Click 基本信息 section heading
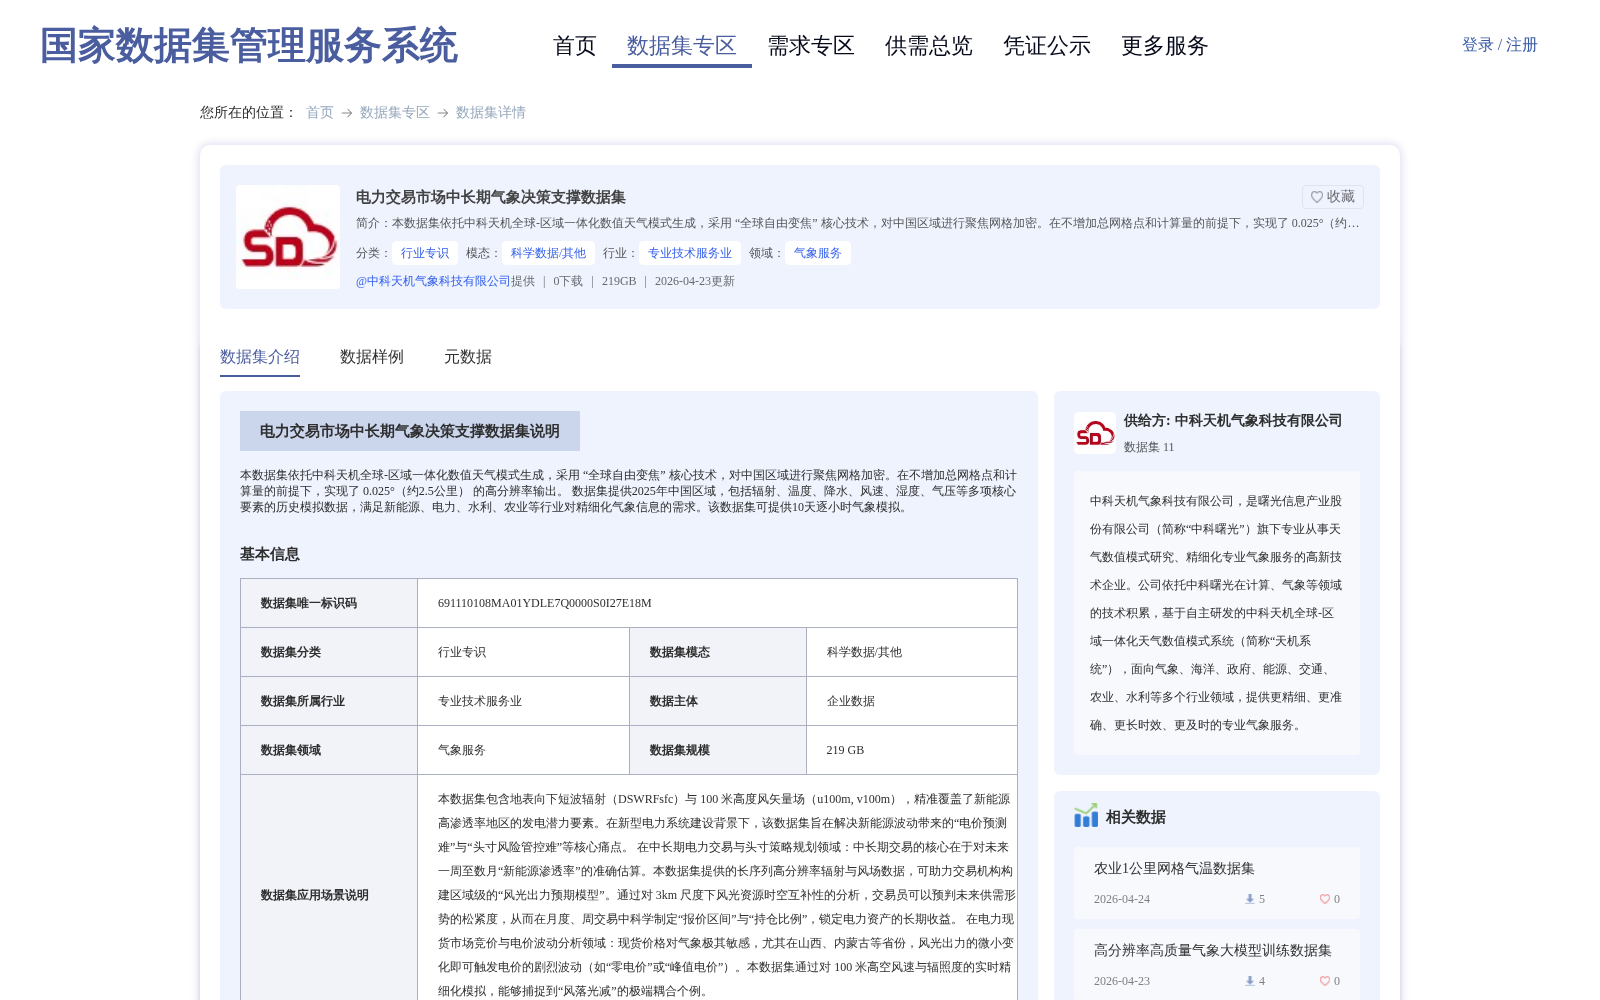The height and width of the screenshot is (1000, 1600). [x=270, y=554]
